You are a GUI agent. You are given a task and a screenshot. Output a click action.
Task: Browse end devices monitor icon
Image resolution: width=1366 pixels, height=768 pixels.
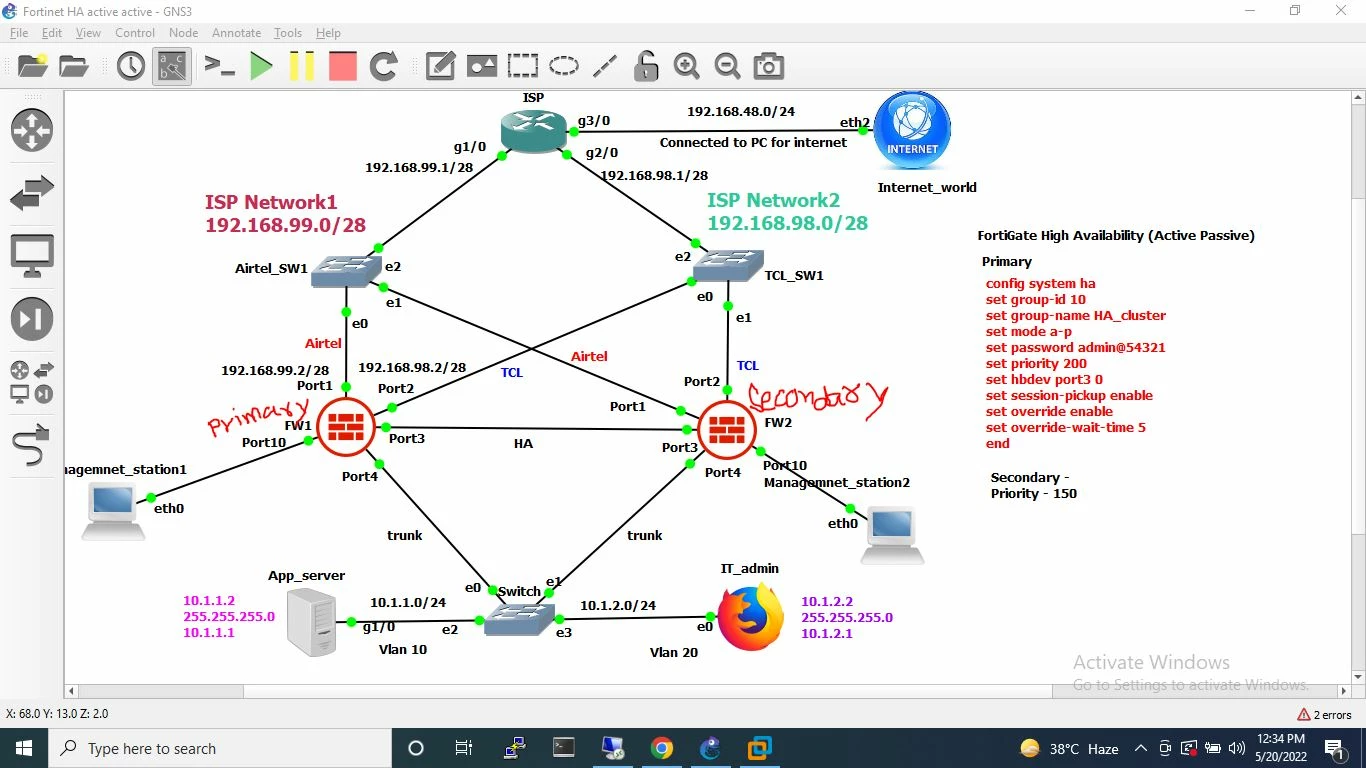[32, 256]
